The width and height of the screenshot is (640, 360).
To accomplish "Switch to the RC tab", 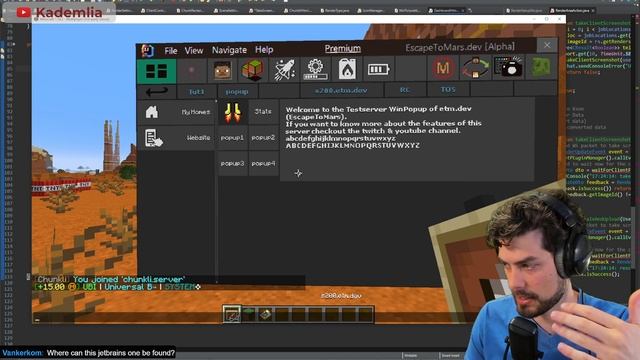I will [405, 89].
